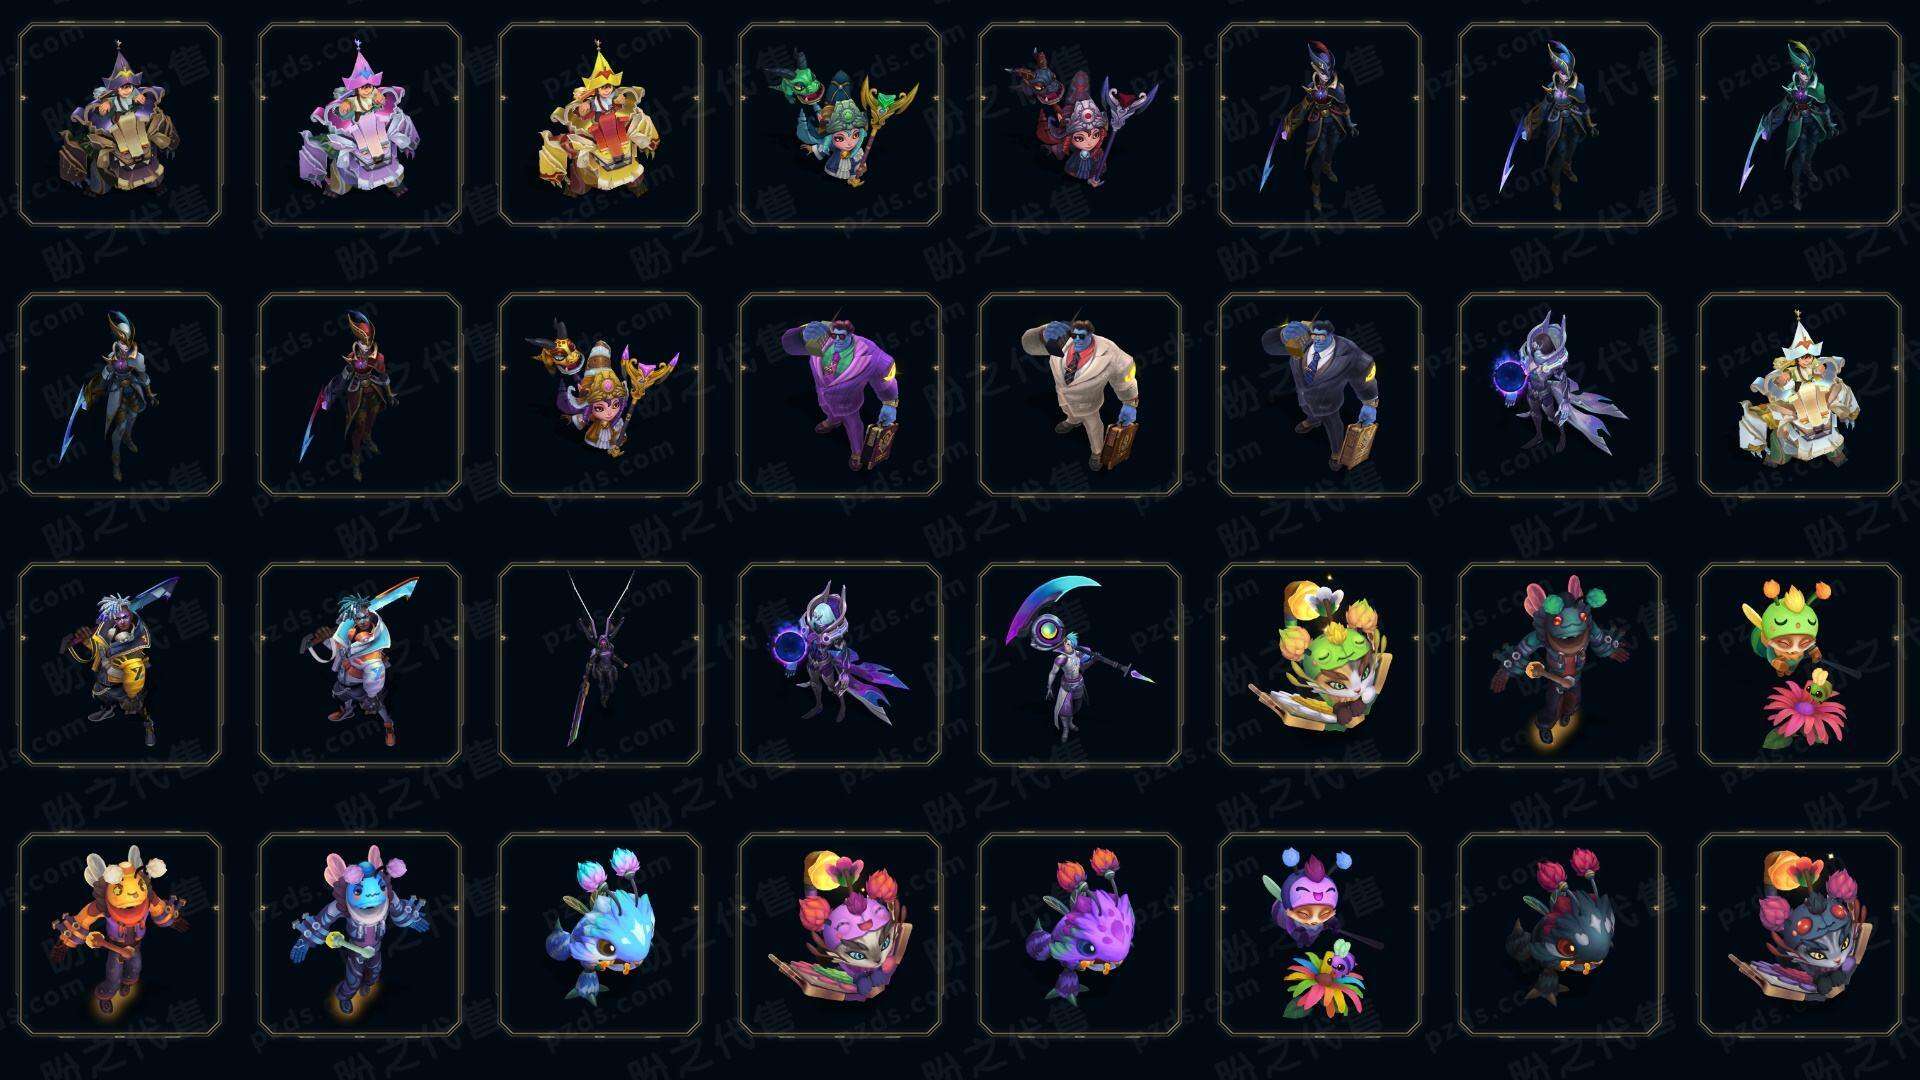The height and width of the screenshot is (1080, 1920).
Task: Click the green fish wizard girl skin
Action: click(840, 125)
